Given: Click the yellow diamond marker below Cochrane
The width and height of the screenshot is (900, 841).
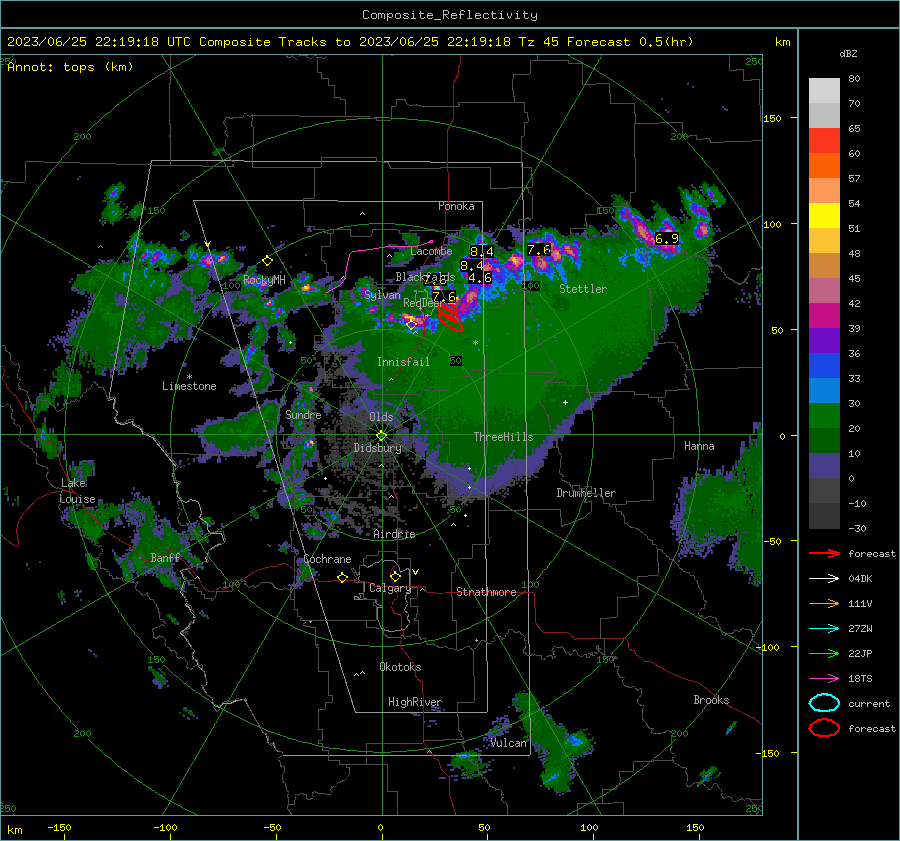Looking at the screenshot, I should [342, 577].
